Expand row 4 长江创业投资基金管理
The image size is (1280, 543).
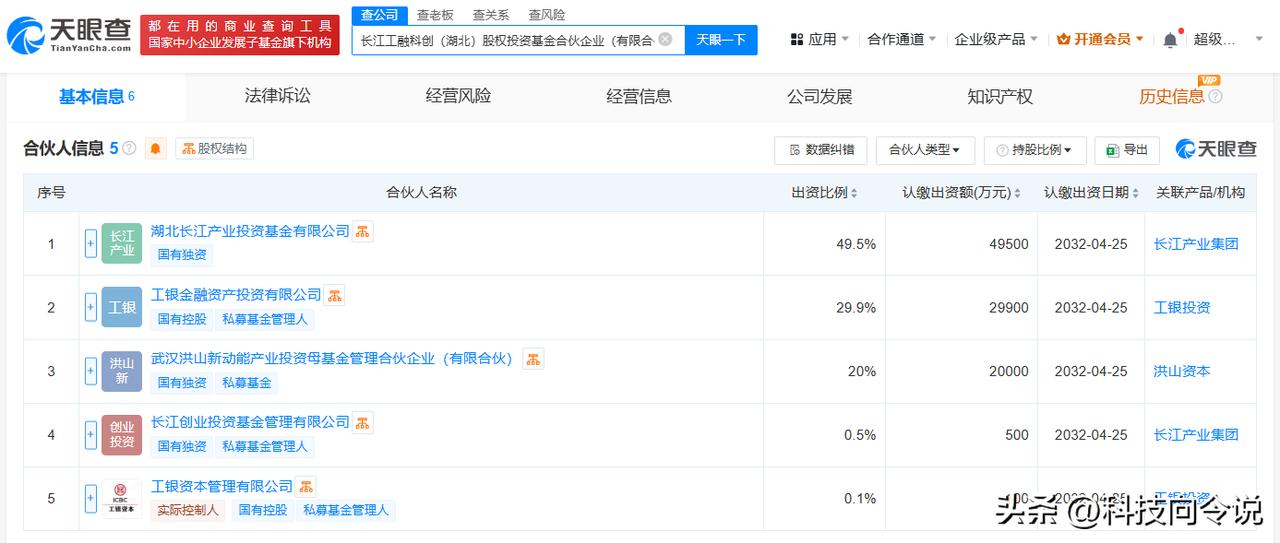pyautogui.click(x=91, y=435)
